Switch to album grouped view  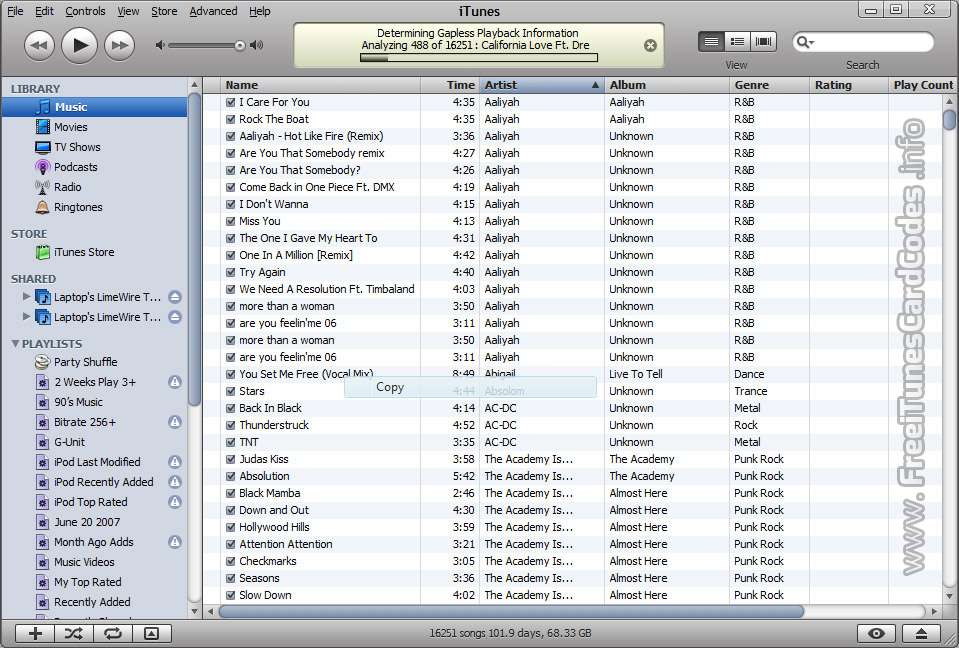coord(737,42)
